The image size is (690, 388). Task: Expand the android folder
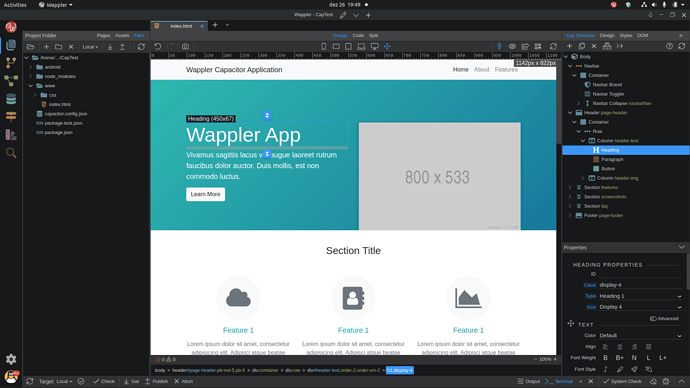30,67
